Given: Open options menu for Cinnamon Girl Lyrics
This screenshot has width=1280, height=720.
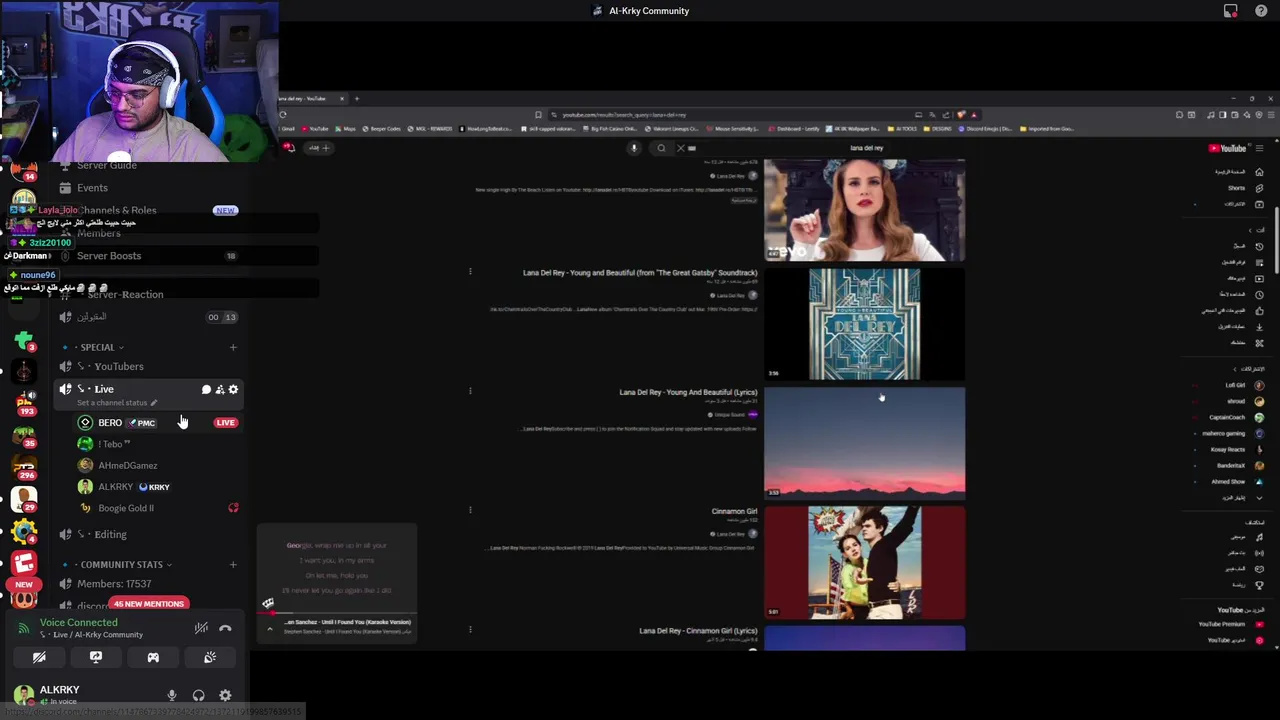Looking at the screenshot, I should click(470, 629).
